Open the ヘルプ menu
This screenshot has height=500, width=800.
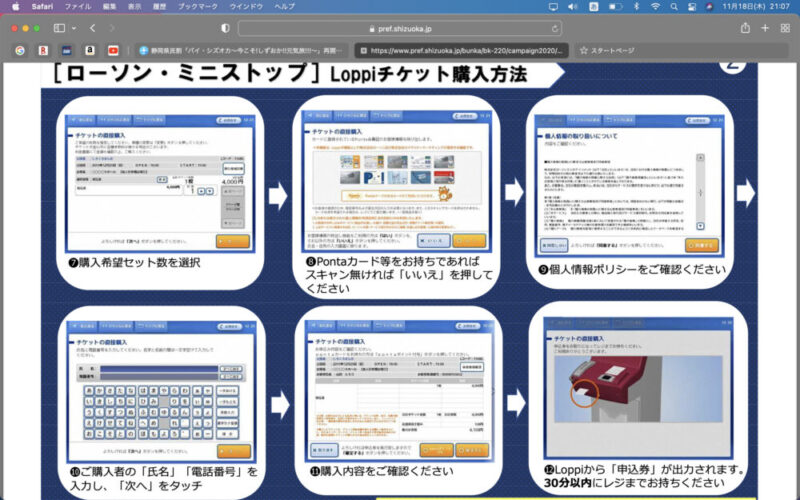point(285,7)
